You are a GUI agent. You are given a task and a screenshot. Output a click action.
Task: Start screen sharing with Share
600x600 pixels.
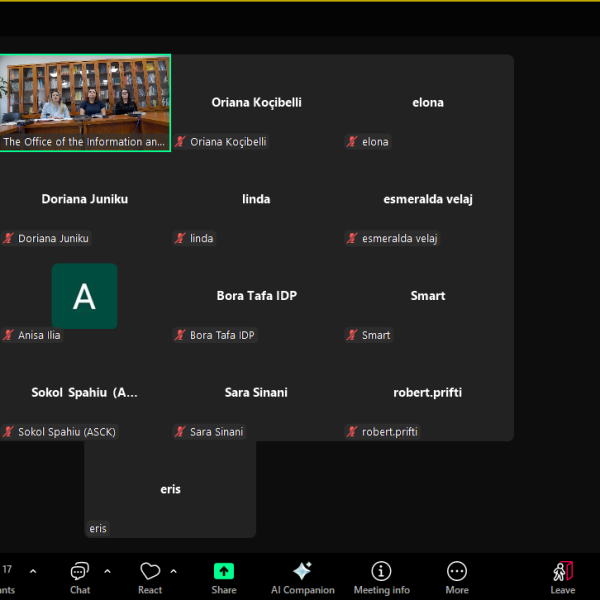(x=224, y=572)
